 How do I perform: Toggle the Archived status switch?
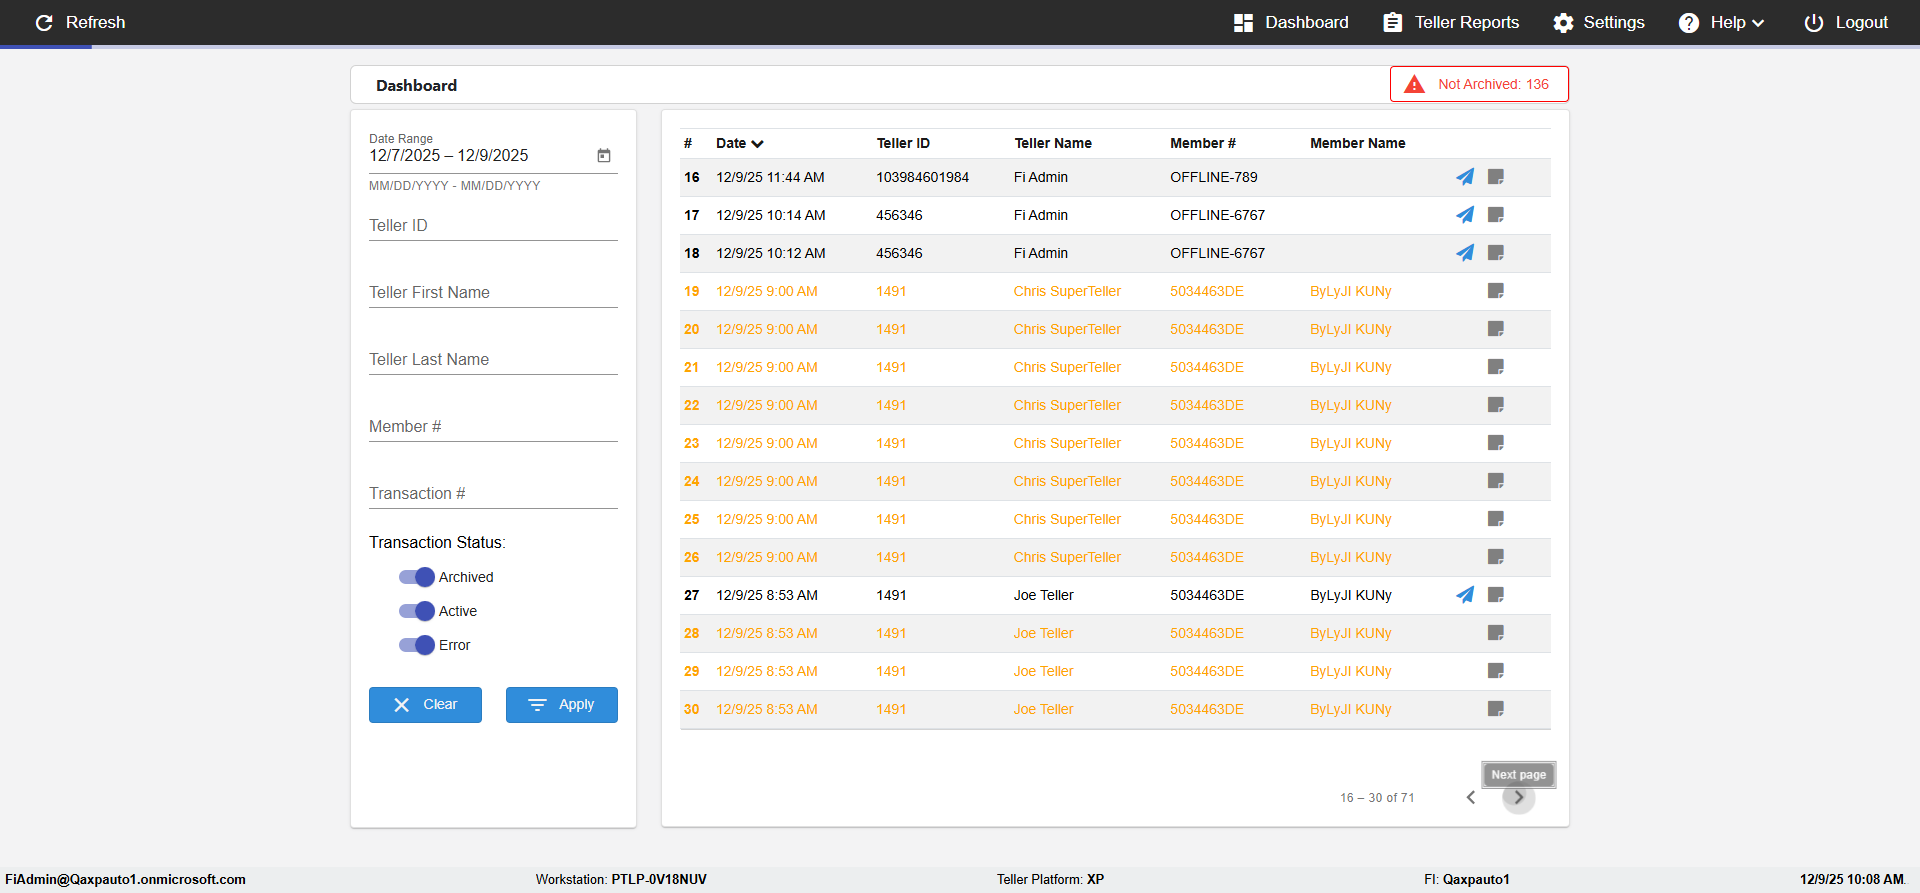417,577
